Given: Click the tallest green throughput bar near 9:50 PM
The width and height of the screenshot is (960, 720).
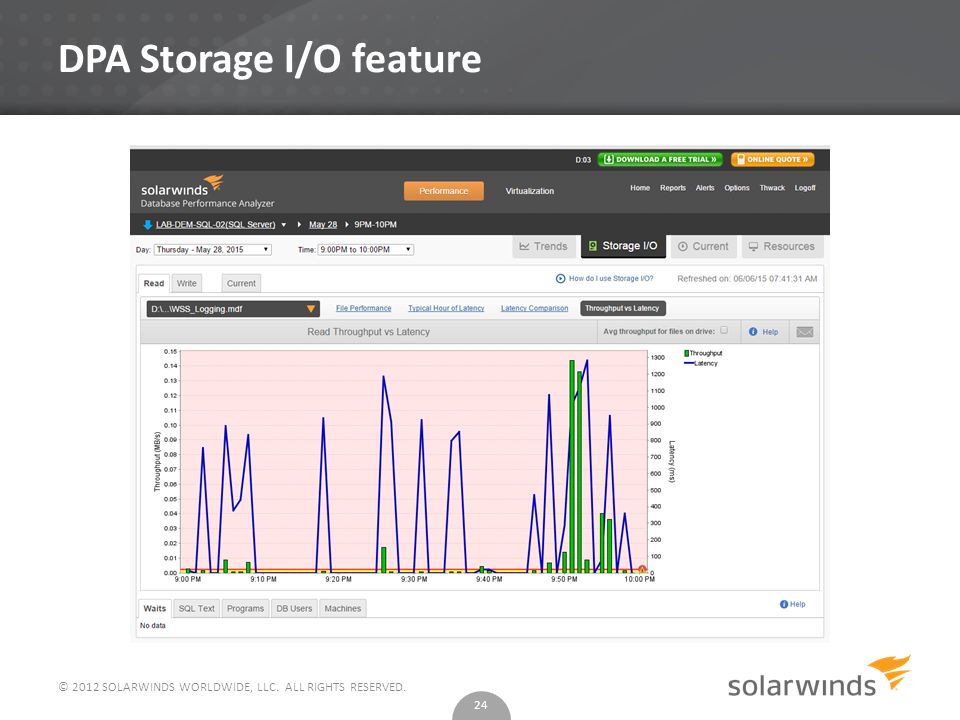Looking at the screenshot, I should tap(572, 467).
